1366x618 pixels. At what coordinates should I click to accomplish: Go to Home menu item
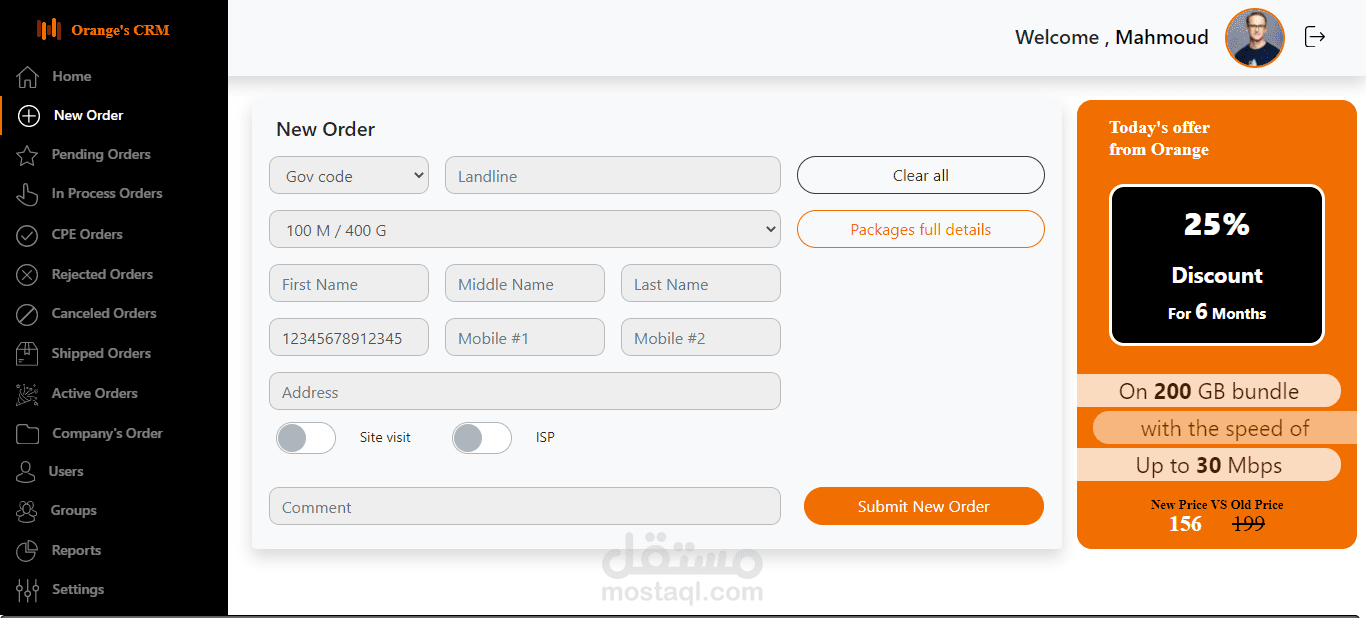click(x=72, y=76)
